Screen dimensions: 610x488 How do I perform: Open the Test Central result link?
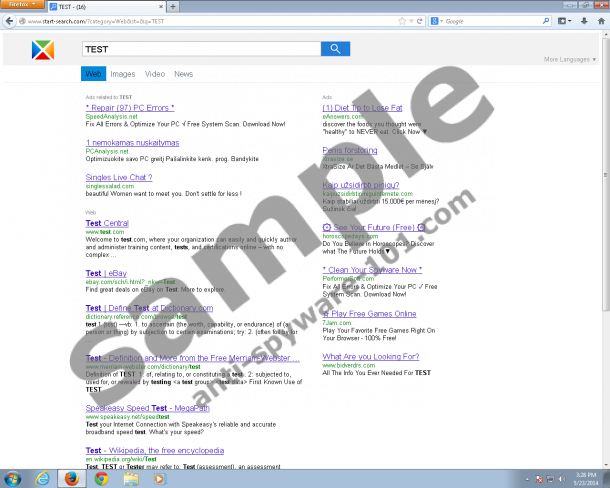coord(107,223)
